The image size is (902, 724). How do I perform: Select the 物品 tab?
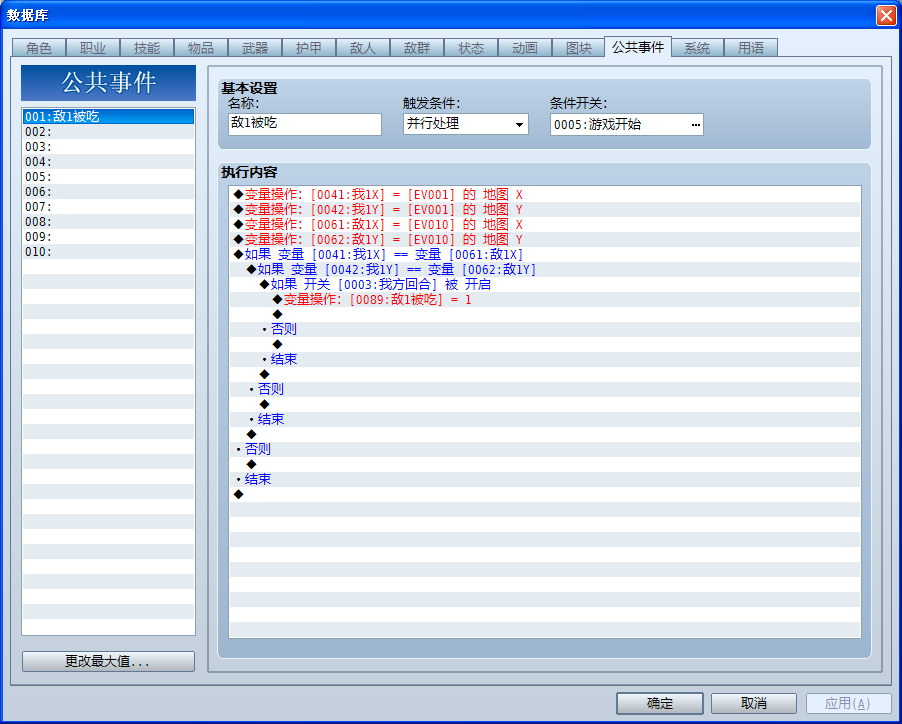click(x=201, y=48)
